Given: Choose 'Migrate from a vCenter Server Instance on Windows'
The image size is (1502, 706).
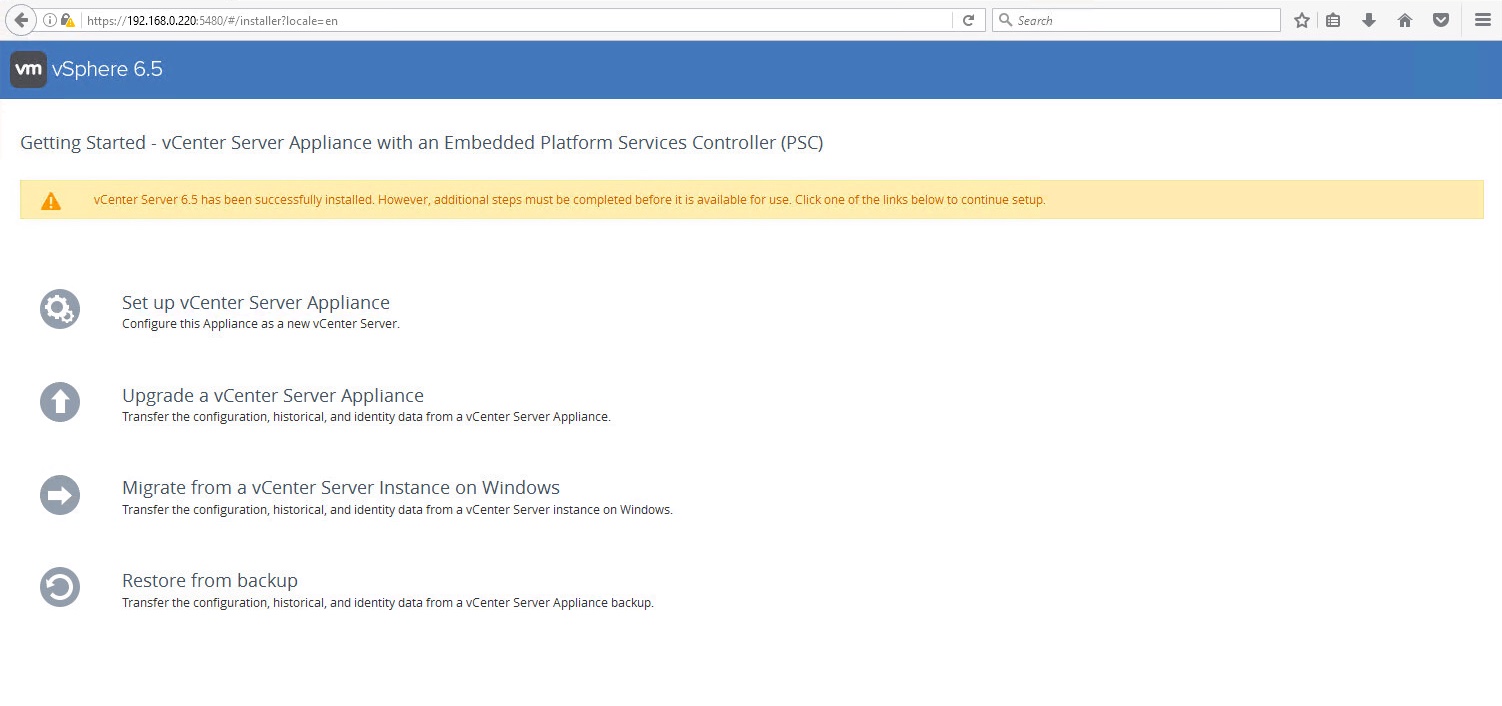Looking at the screenshot, I should 340,488.
